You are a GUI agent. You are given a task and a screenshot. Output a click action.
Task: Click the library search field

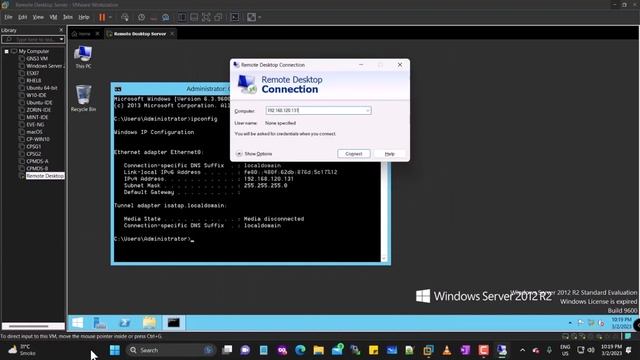tap(30, 40)
